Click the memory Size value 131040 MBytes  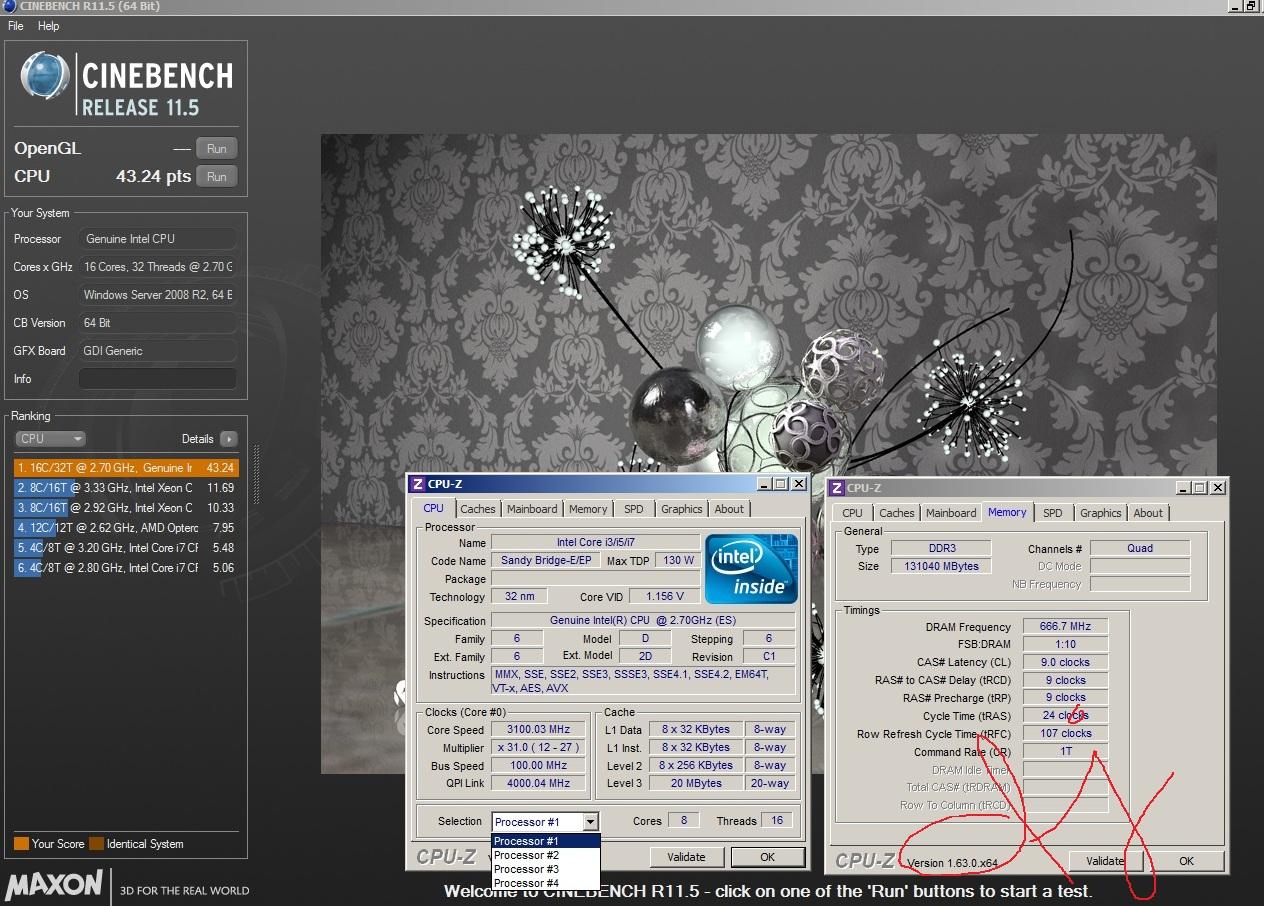941,566
